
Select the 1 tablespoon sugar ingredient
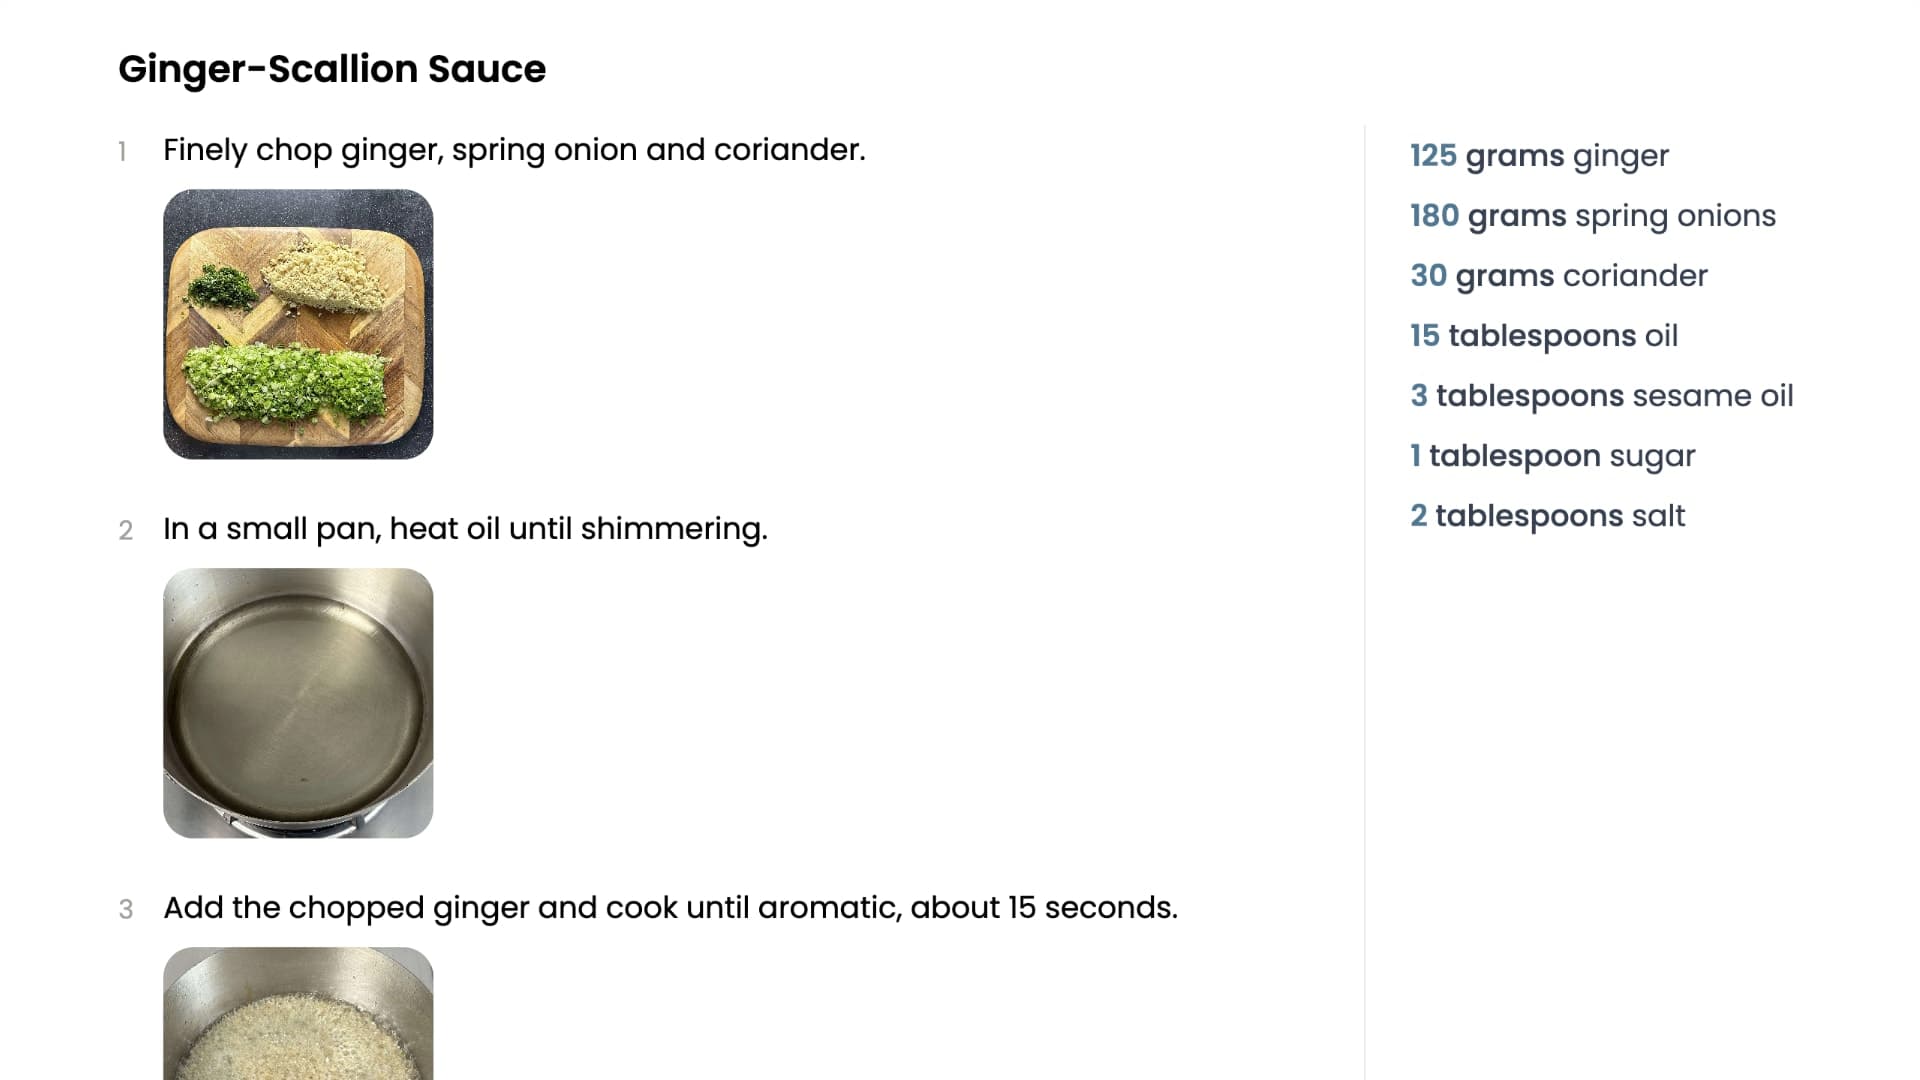tap(1552, 456)
